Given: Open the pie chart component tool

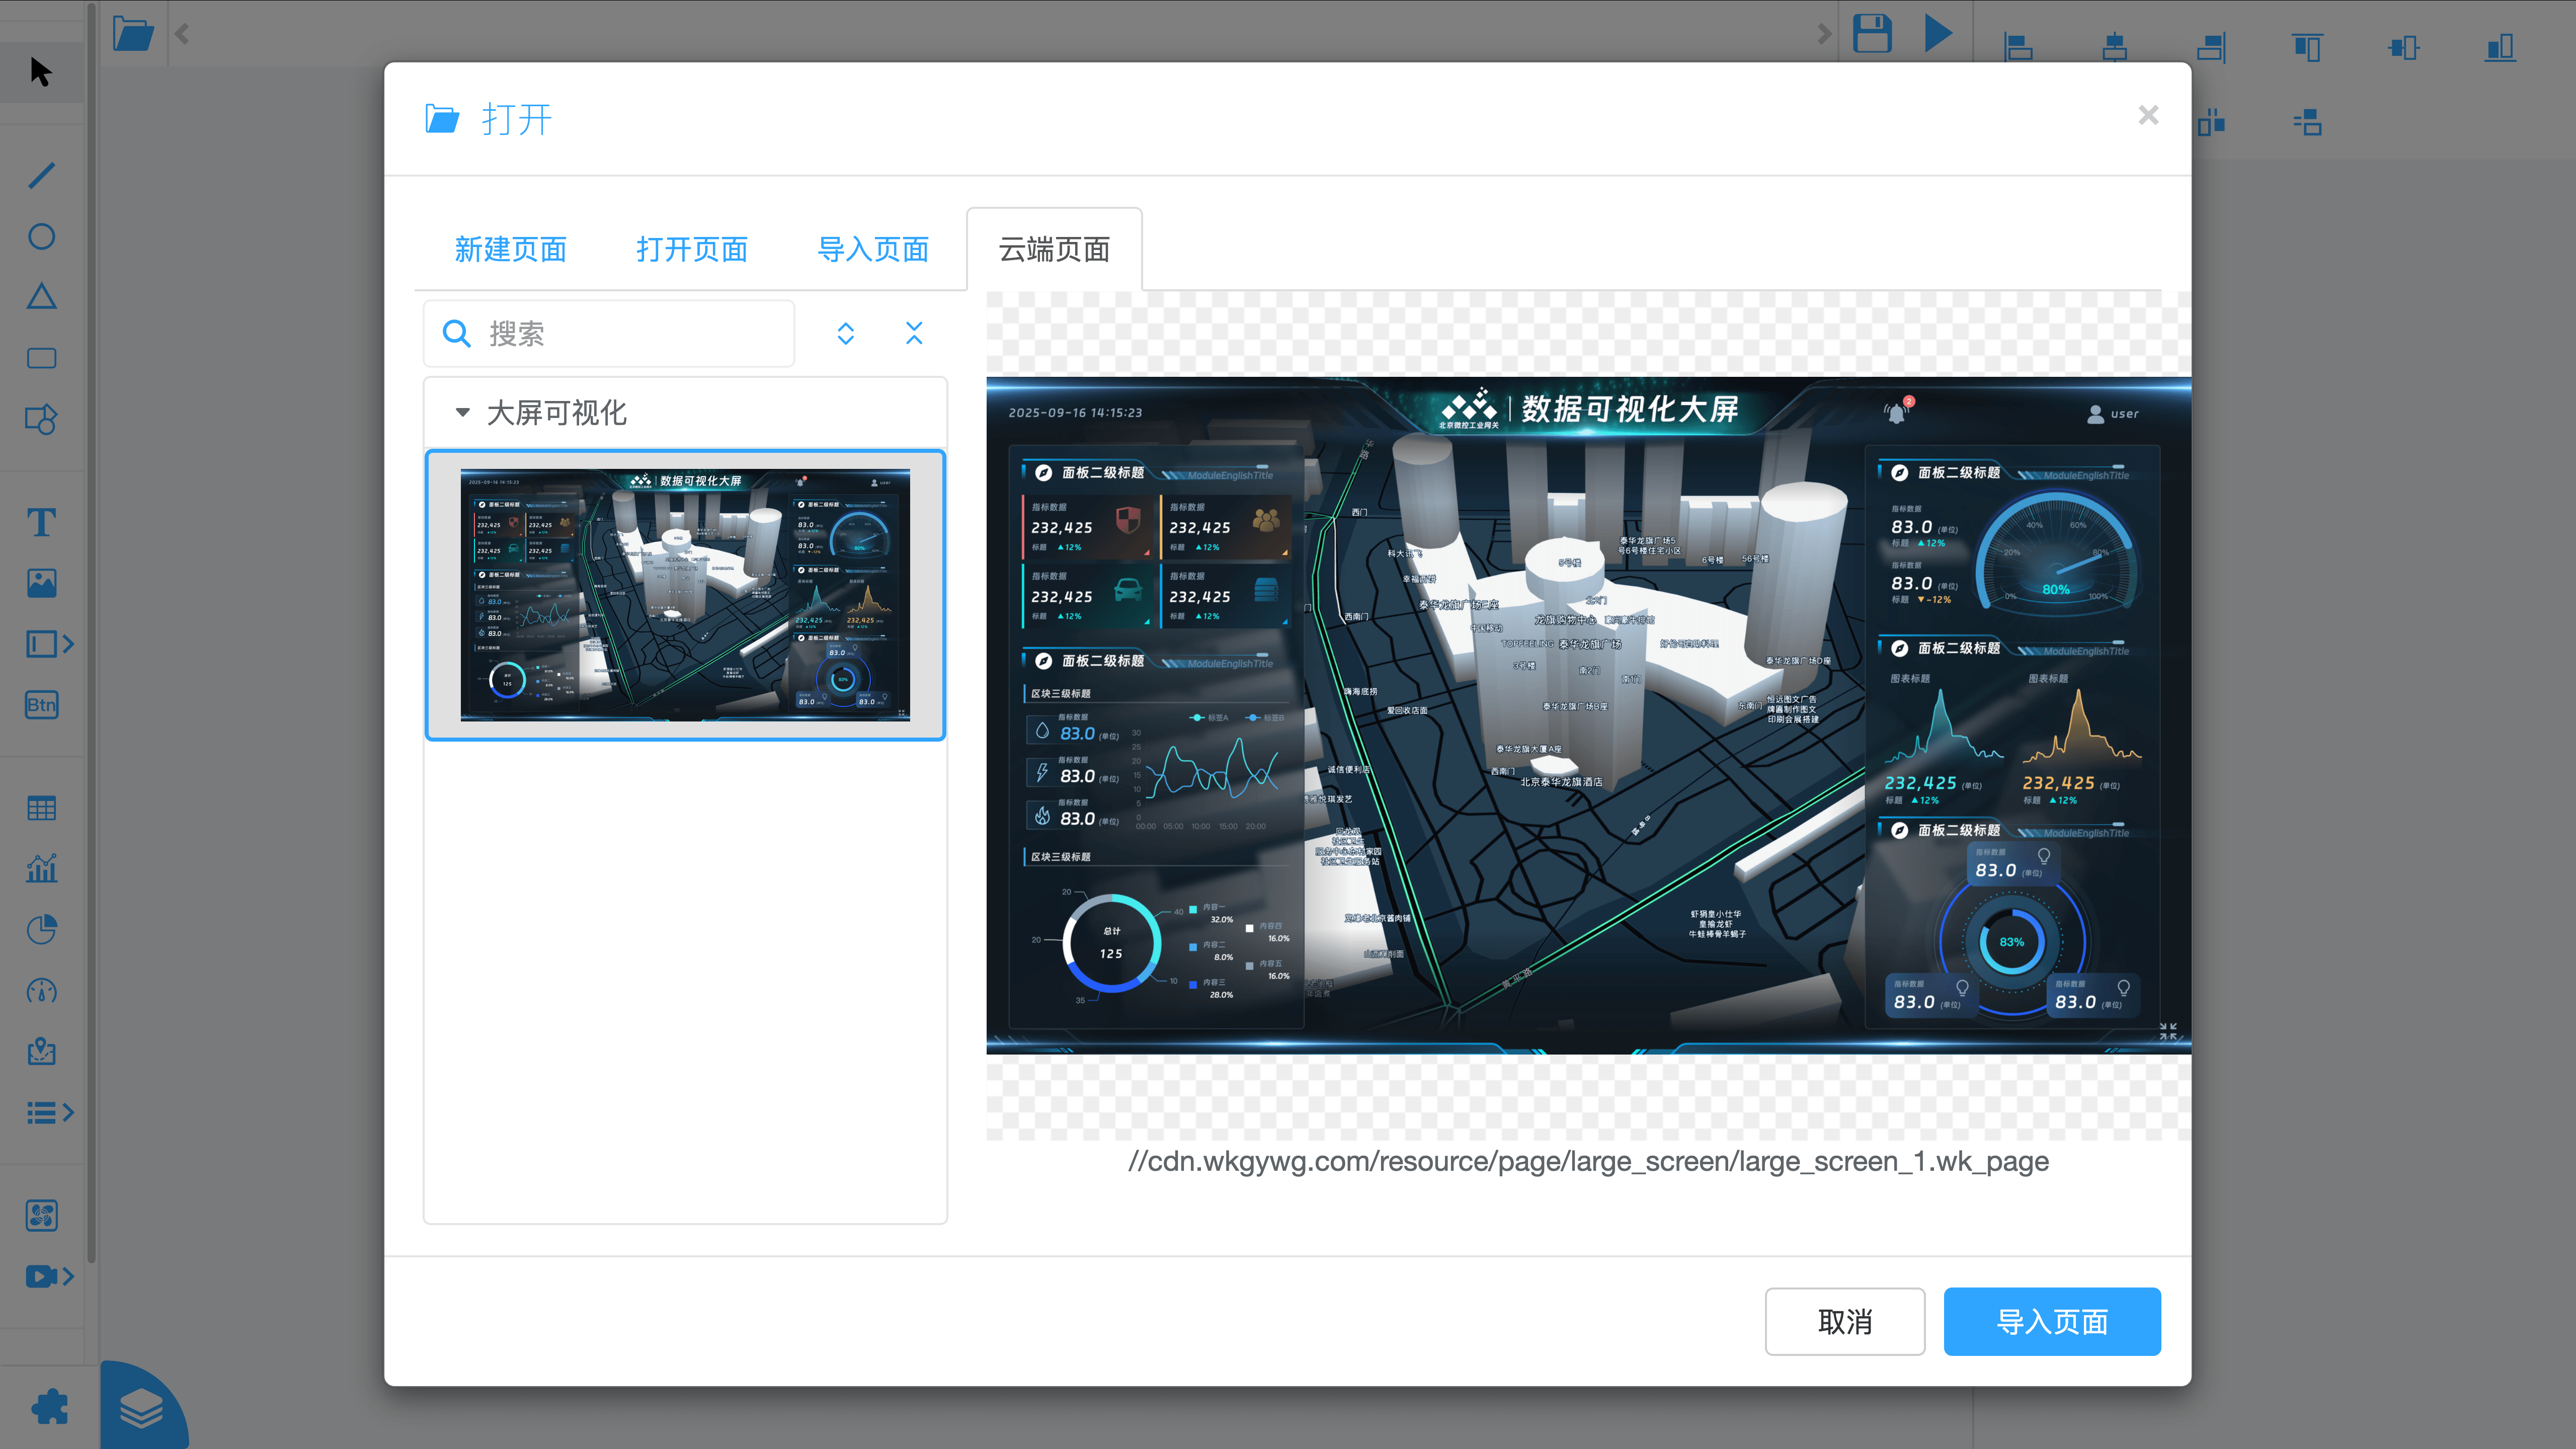Looking at the screenshot, I should [x=42, y=930].
